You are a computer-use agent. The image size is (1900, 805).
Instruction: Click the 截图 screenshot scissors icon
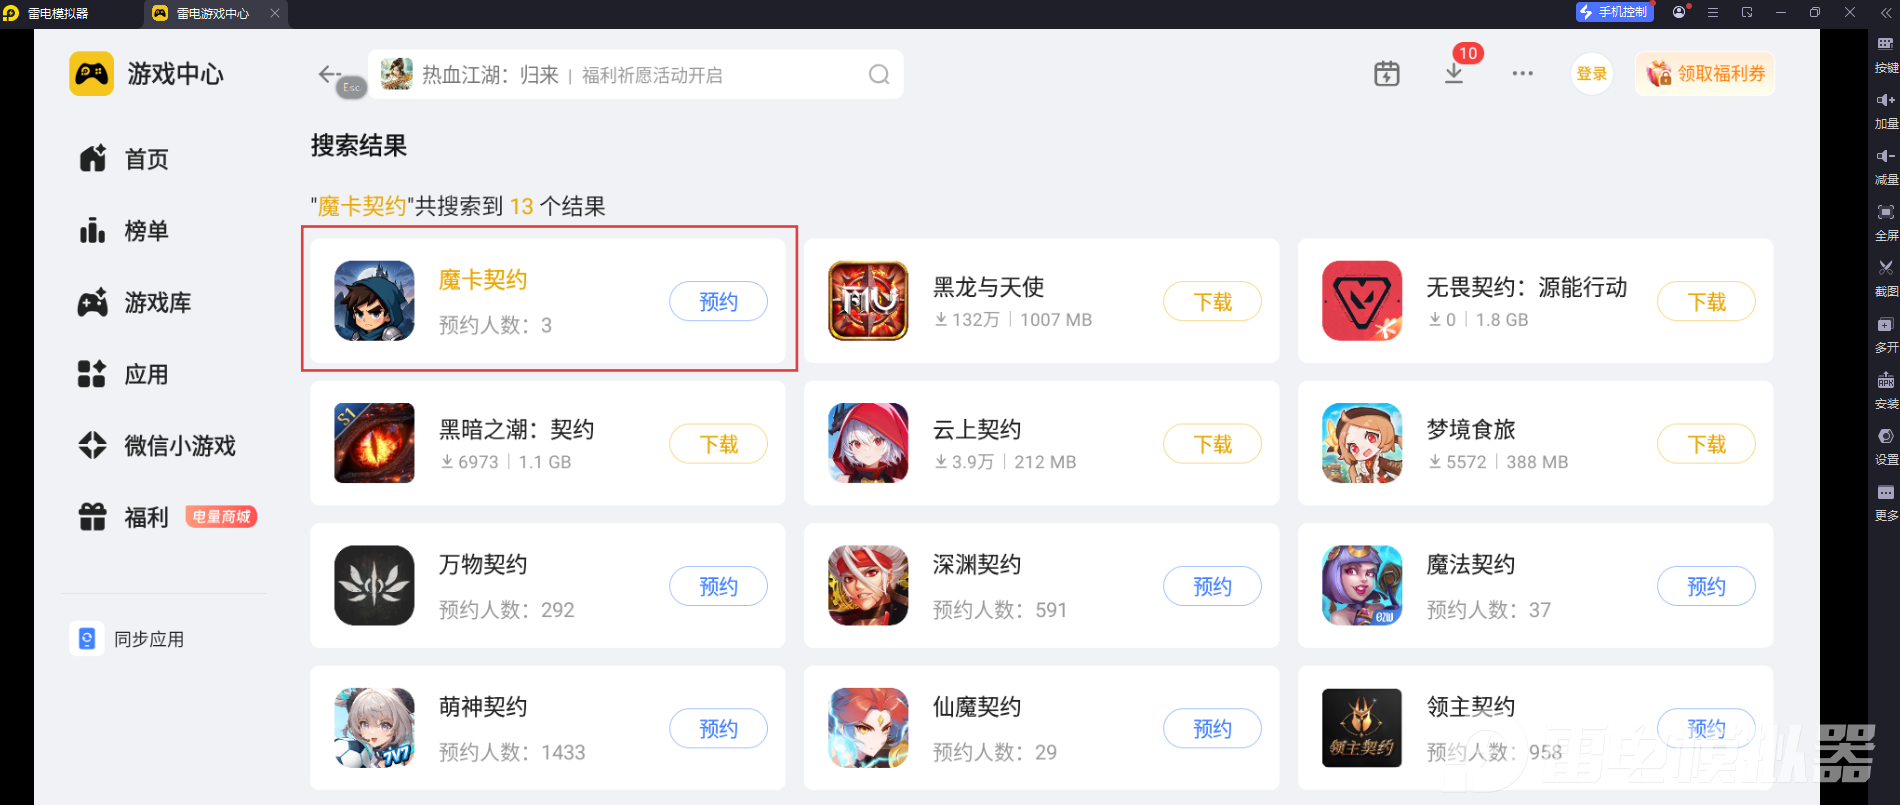1885,268
